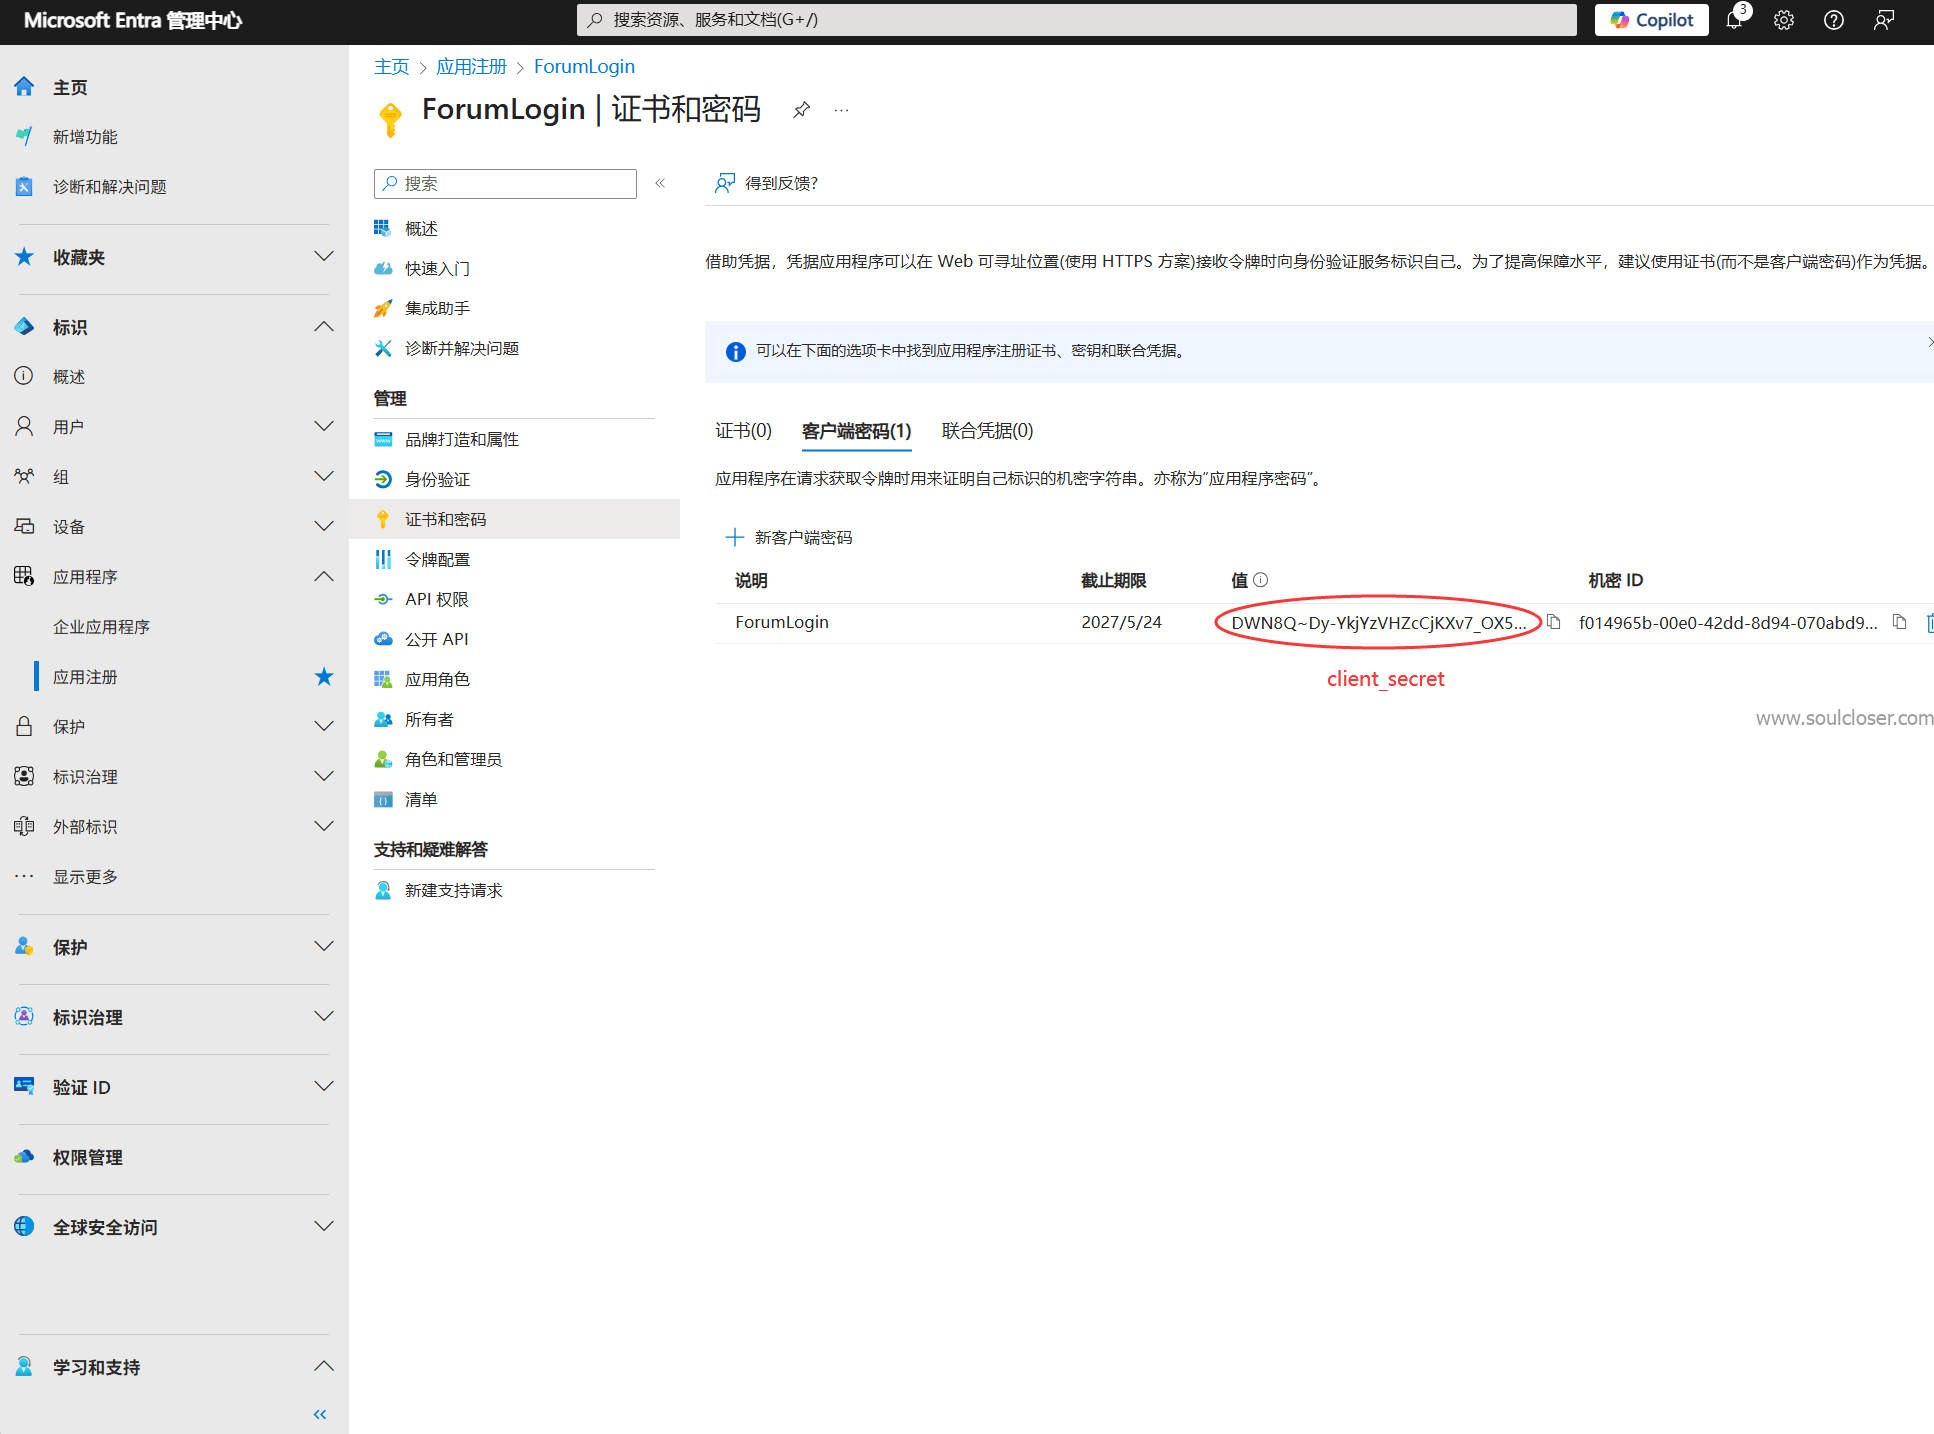Open the help question mark icon
This screenshot has width=1934, height=1434.
(1834, 20)
